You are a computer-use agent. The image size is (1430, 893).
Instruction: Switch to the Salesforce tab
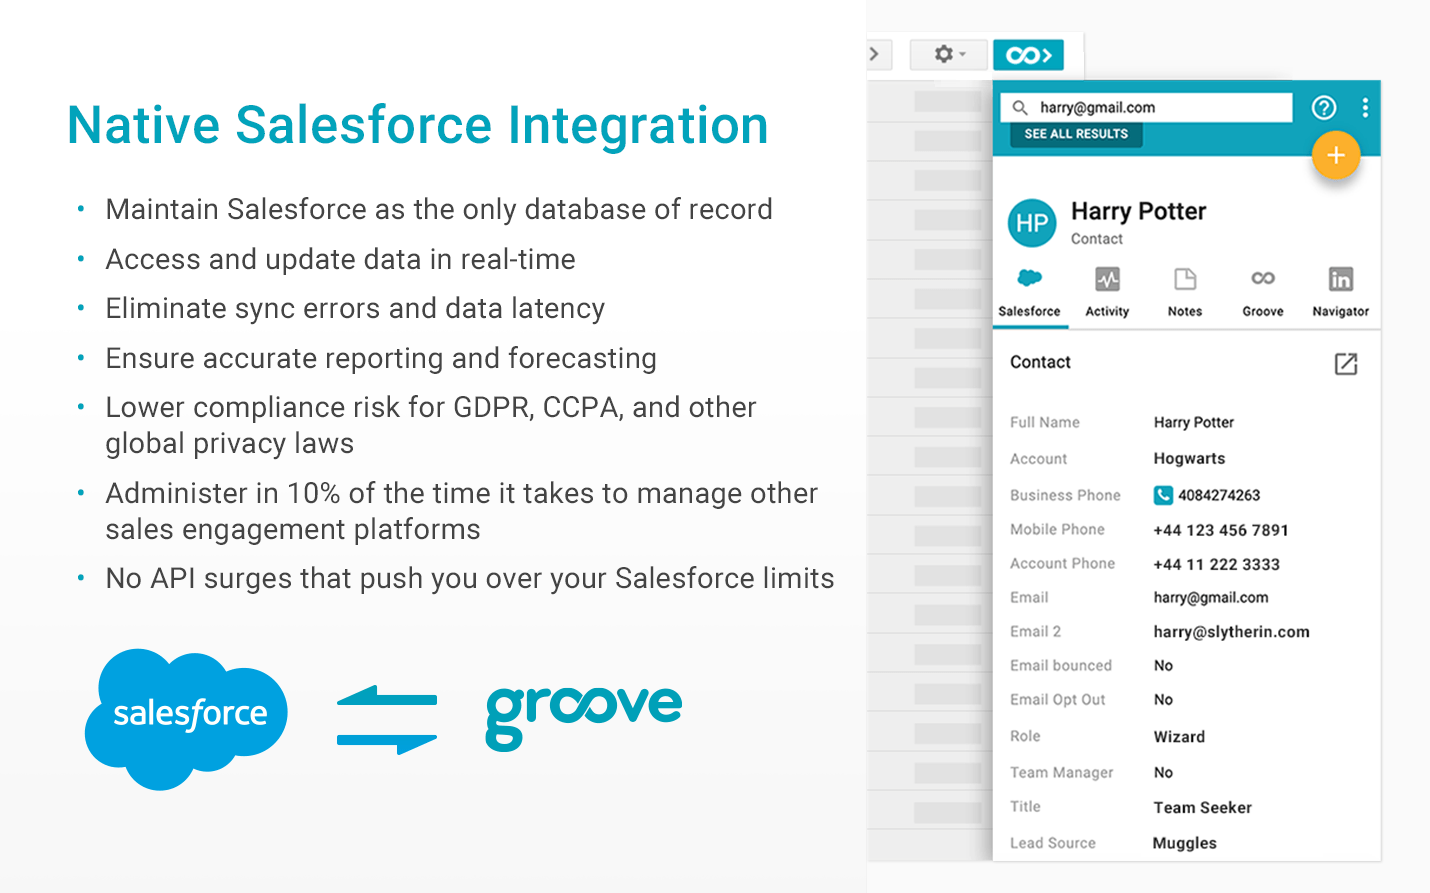pyautogui.click(x=1029, y=290)
